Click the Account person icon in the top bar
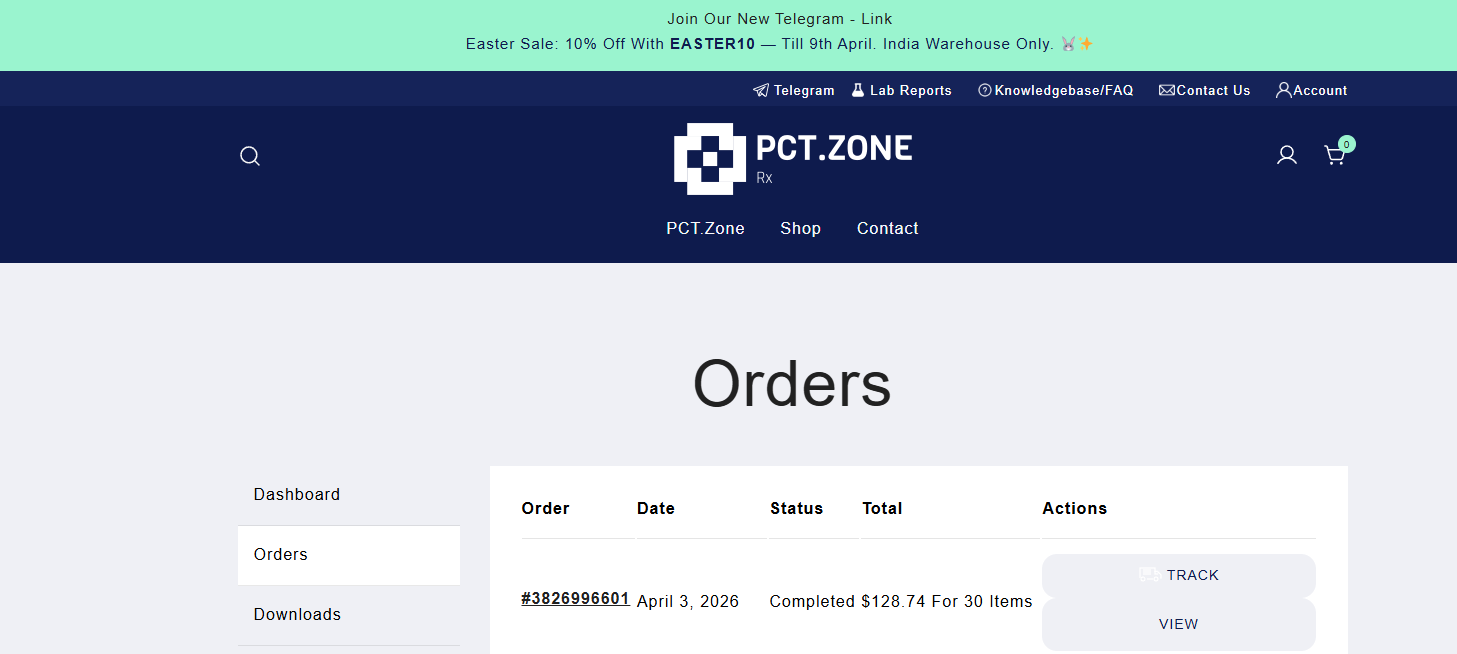 (x=1284, y=90)
